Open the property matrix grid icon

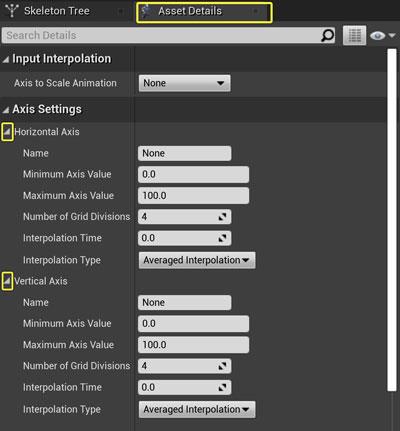354,35
